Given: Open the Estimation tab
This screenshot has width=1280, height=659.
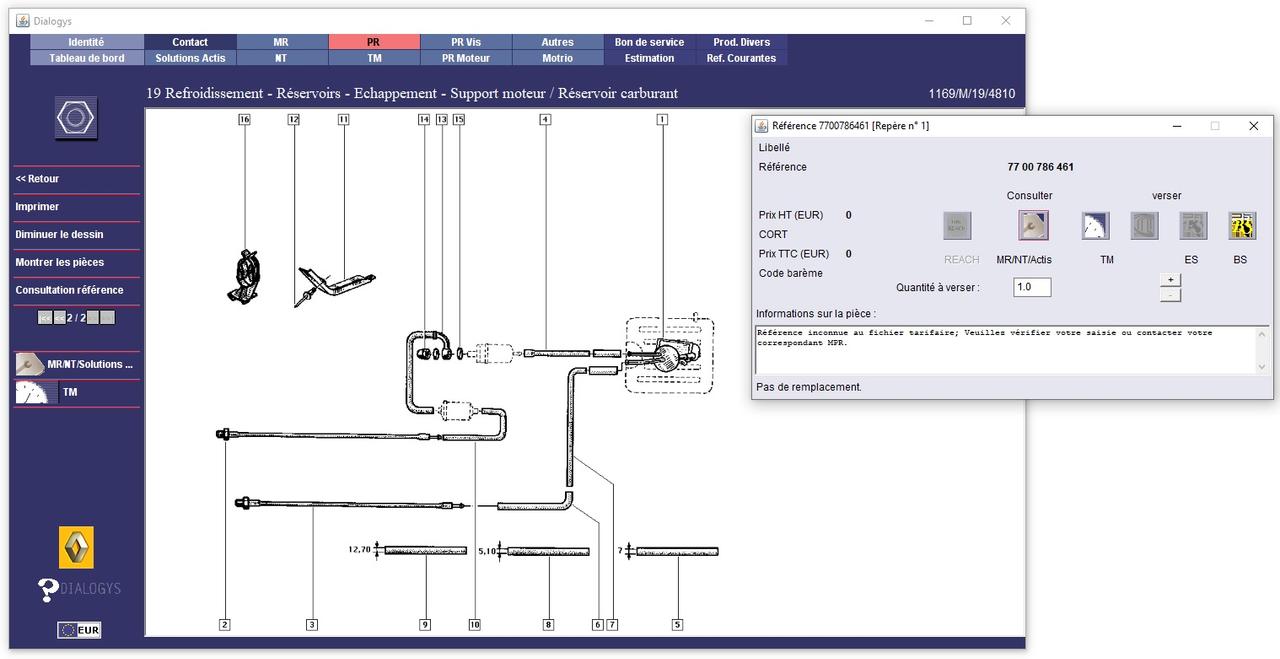Looking at the screenshot, I should click(650, 58).
